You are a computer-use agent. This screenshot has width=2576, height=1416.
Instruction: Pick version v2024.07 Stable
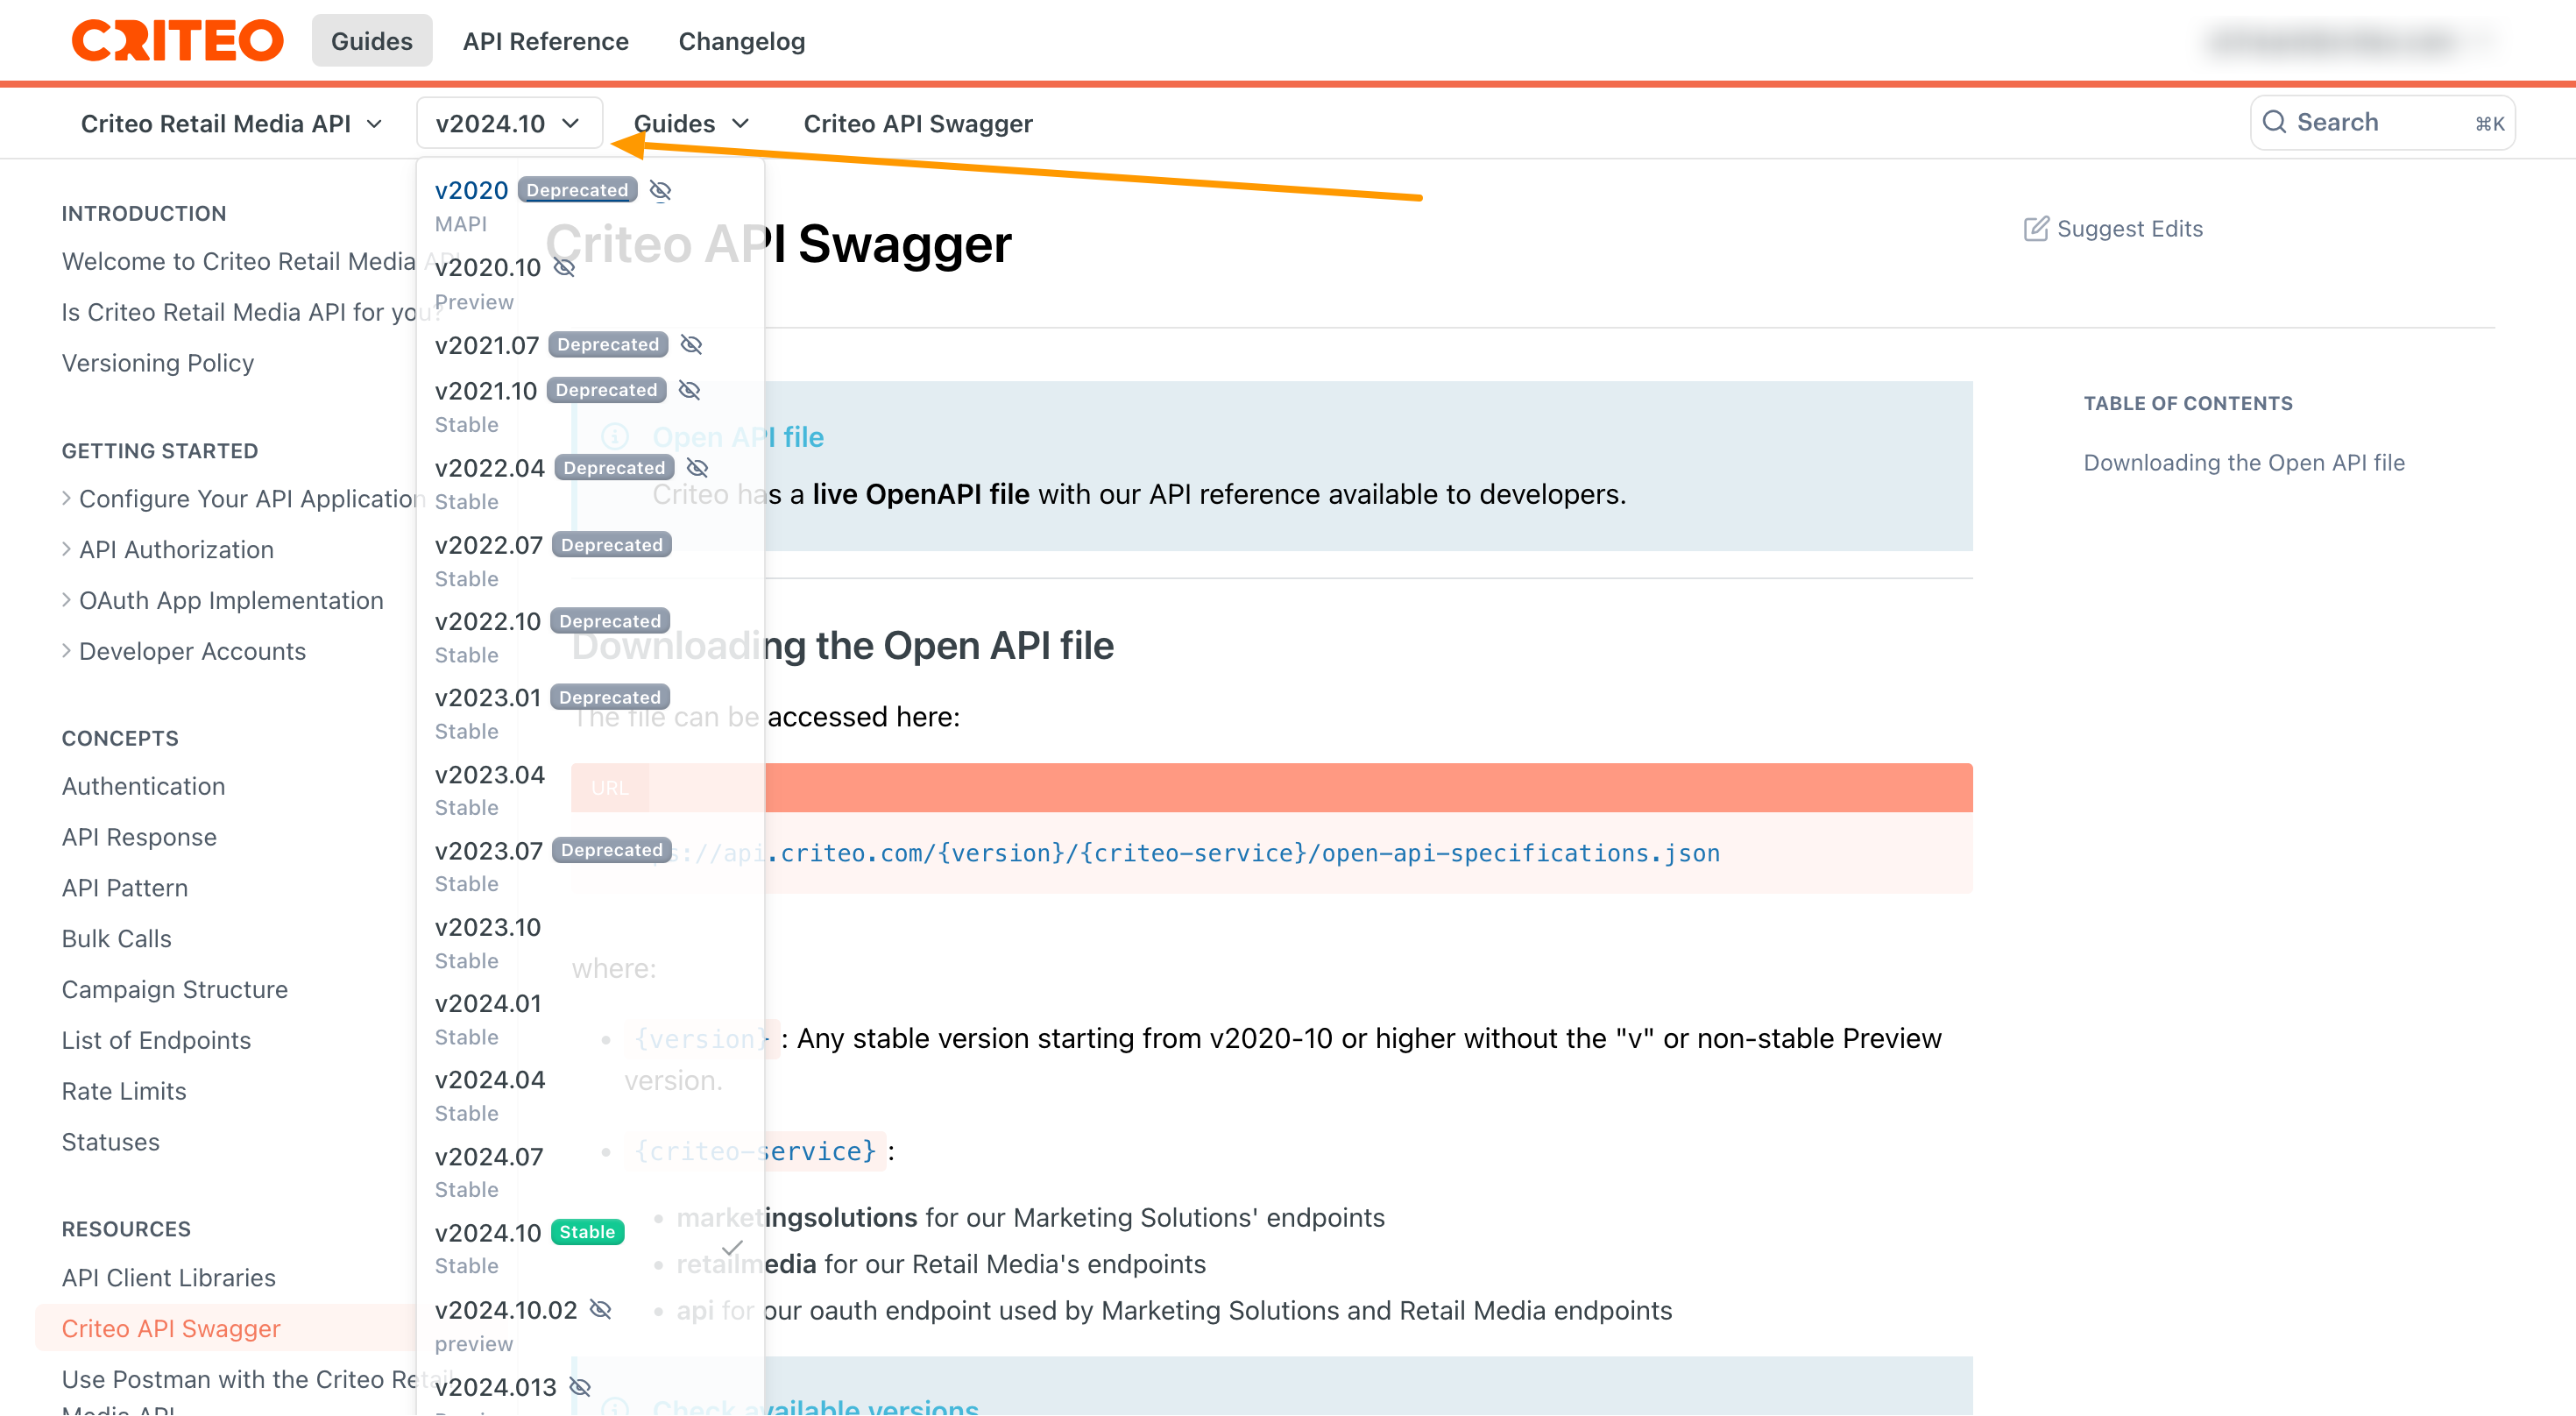click(x=590, y=1172)
